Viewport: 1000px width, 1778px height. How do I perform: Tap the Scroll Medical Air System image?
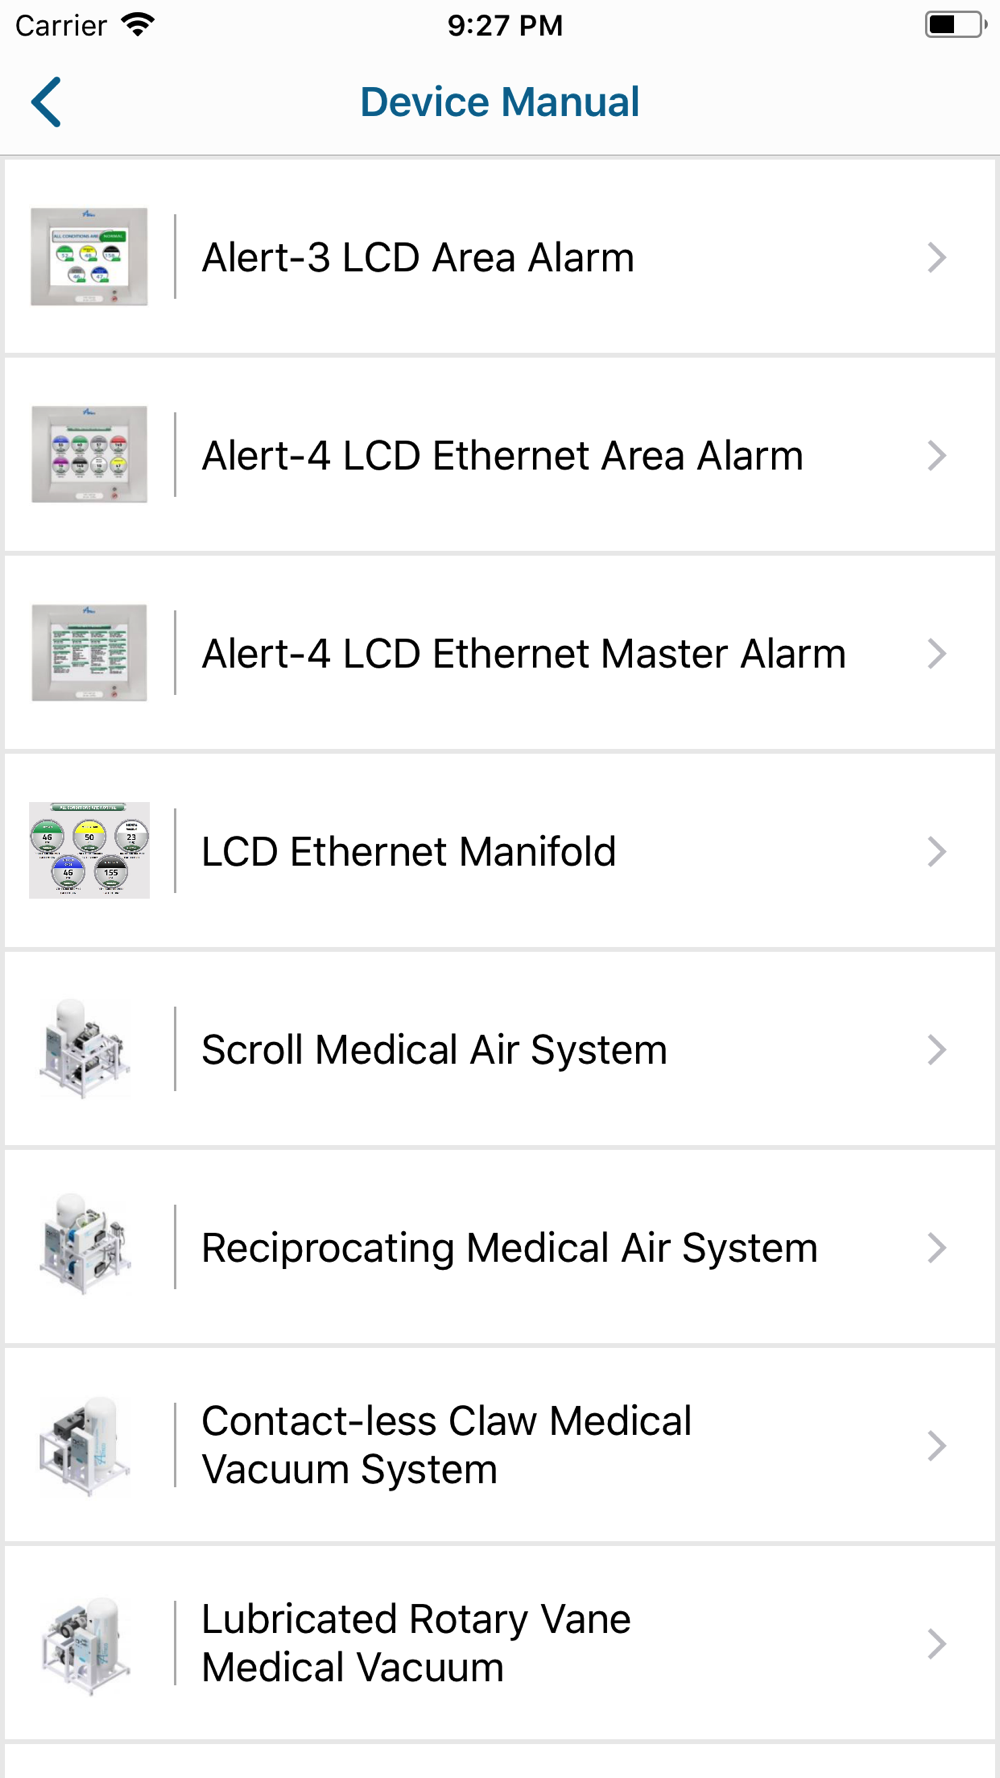point(86,1049)
